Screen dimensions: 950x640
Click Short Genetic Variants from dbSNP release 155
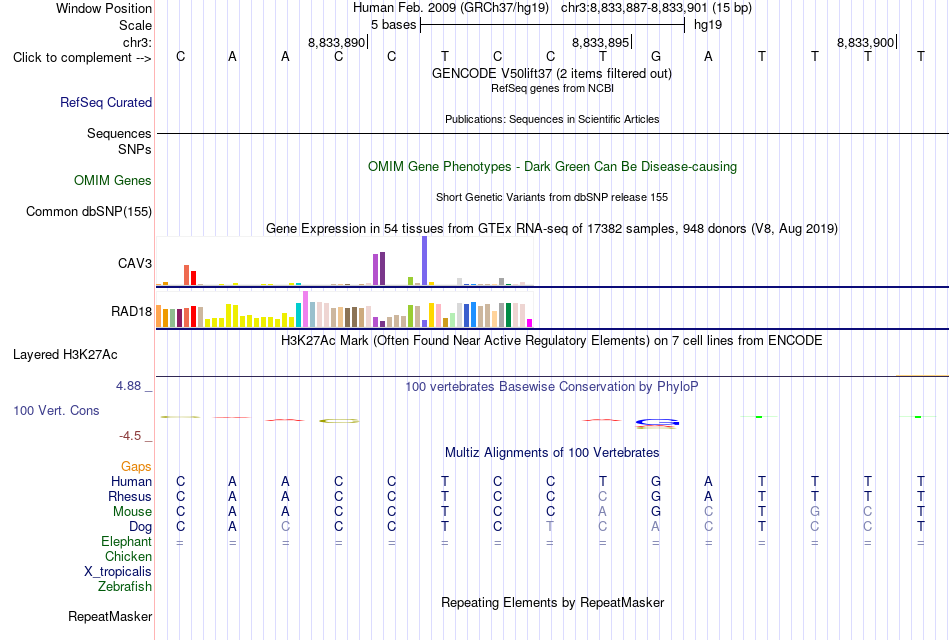click(x=552, y=198)
